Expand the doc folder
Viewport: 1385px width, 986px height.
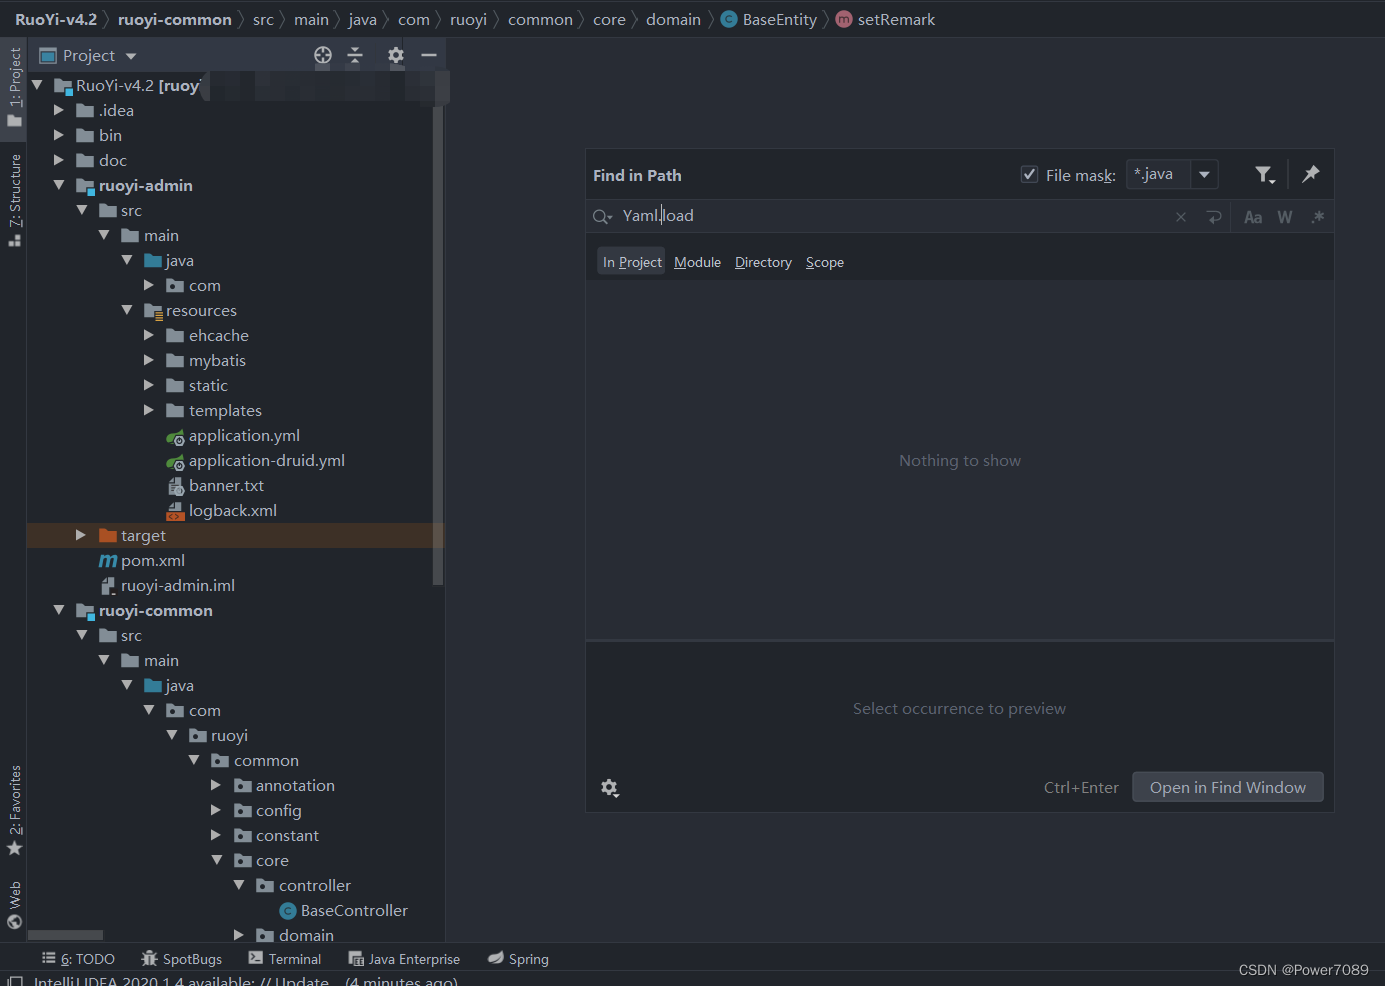tap(58, 161)
